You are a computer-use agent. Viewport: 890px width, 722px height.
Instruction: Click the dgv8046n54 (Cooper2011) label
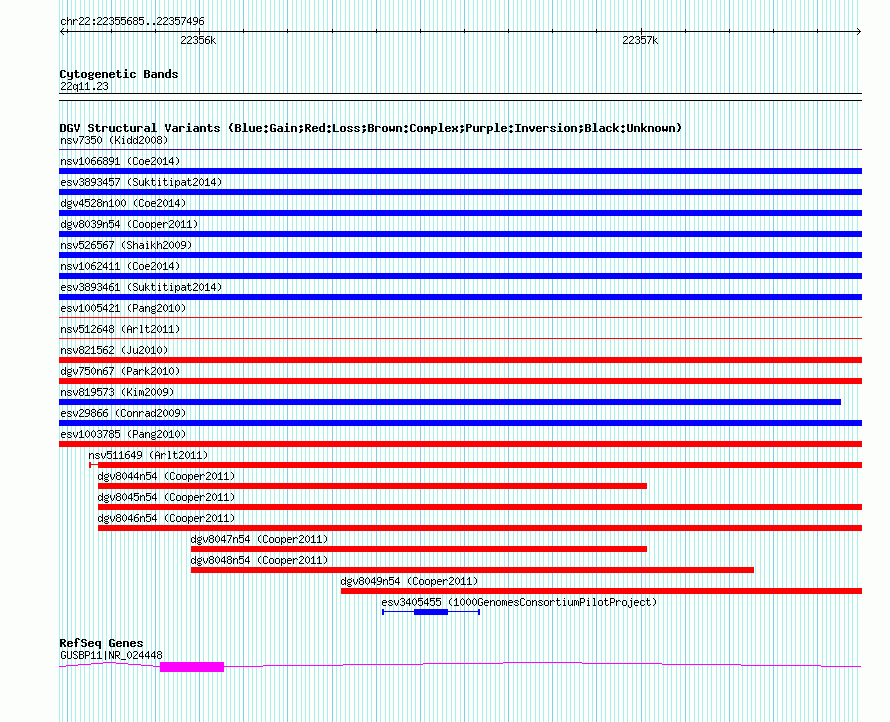tap(166, 518)
